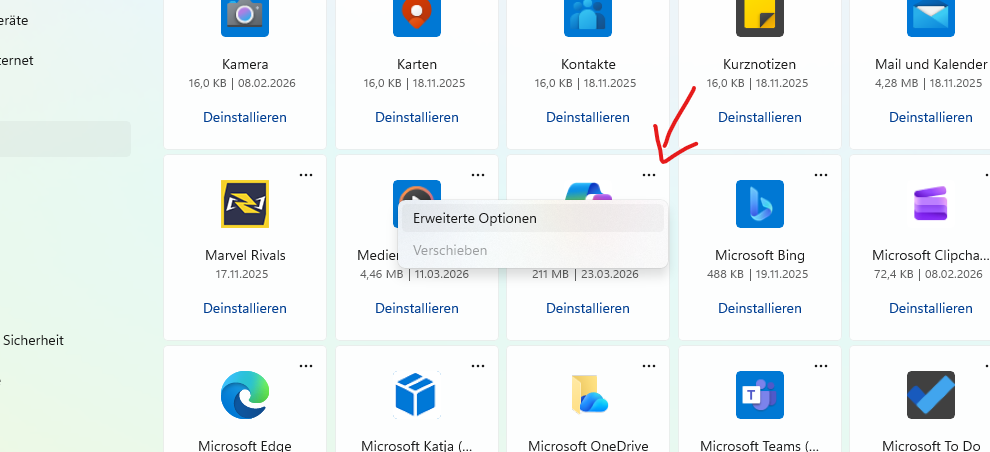
Task: Click Deinstallieren under Kontakte
Action: point(588,117)
